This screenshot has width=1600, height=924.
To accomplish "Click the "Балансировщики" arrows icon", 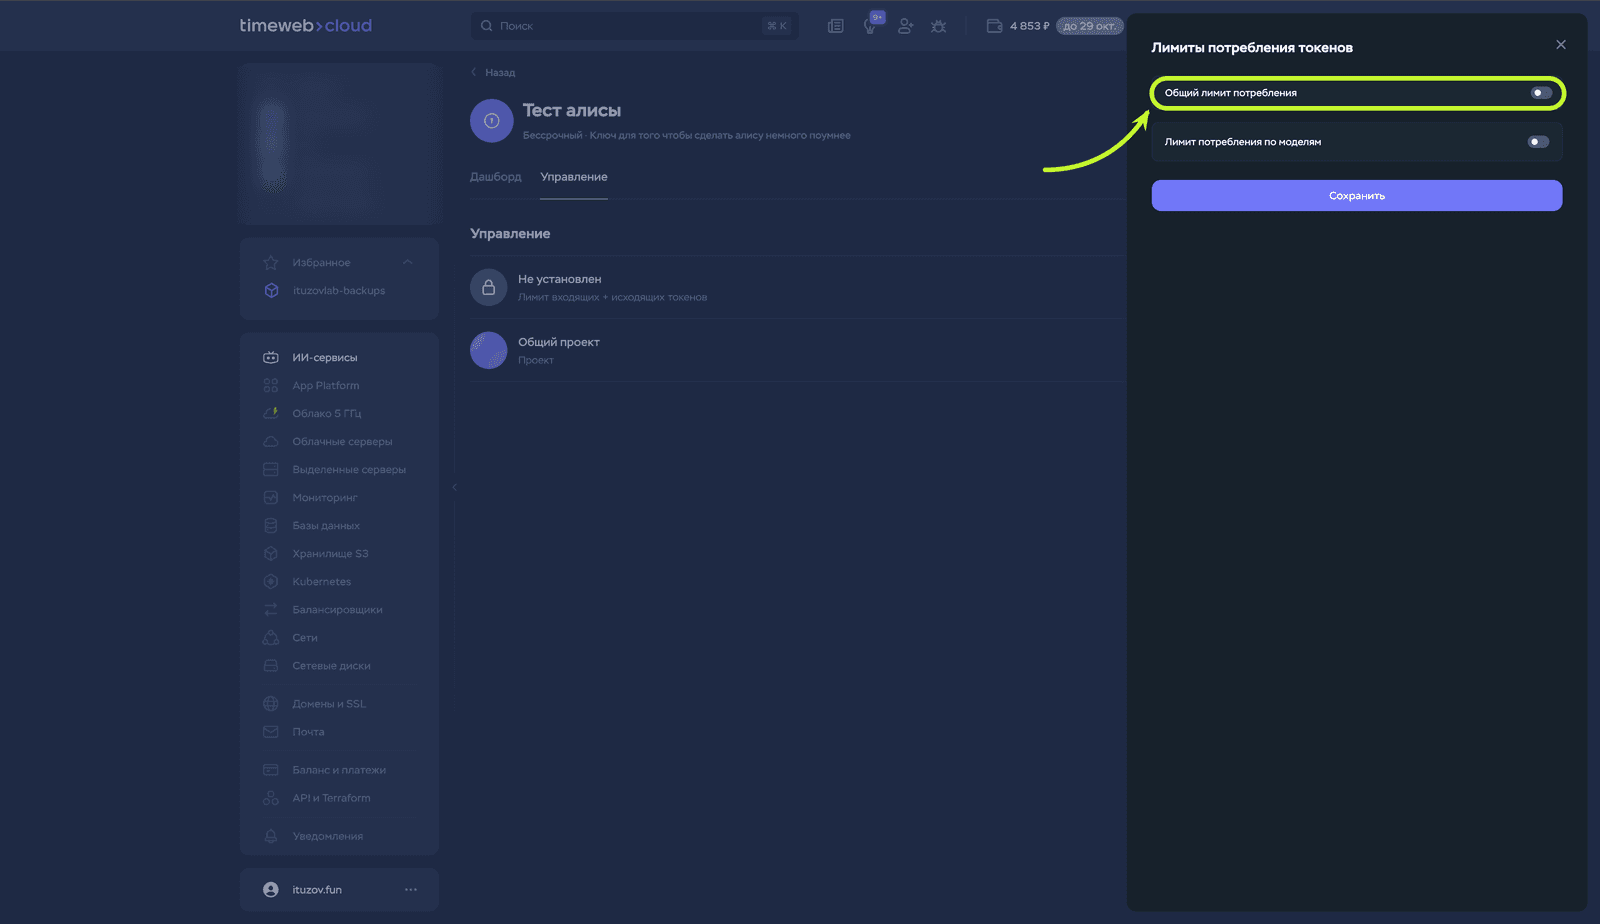I will (x=271, y=610).
